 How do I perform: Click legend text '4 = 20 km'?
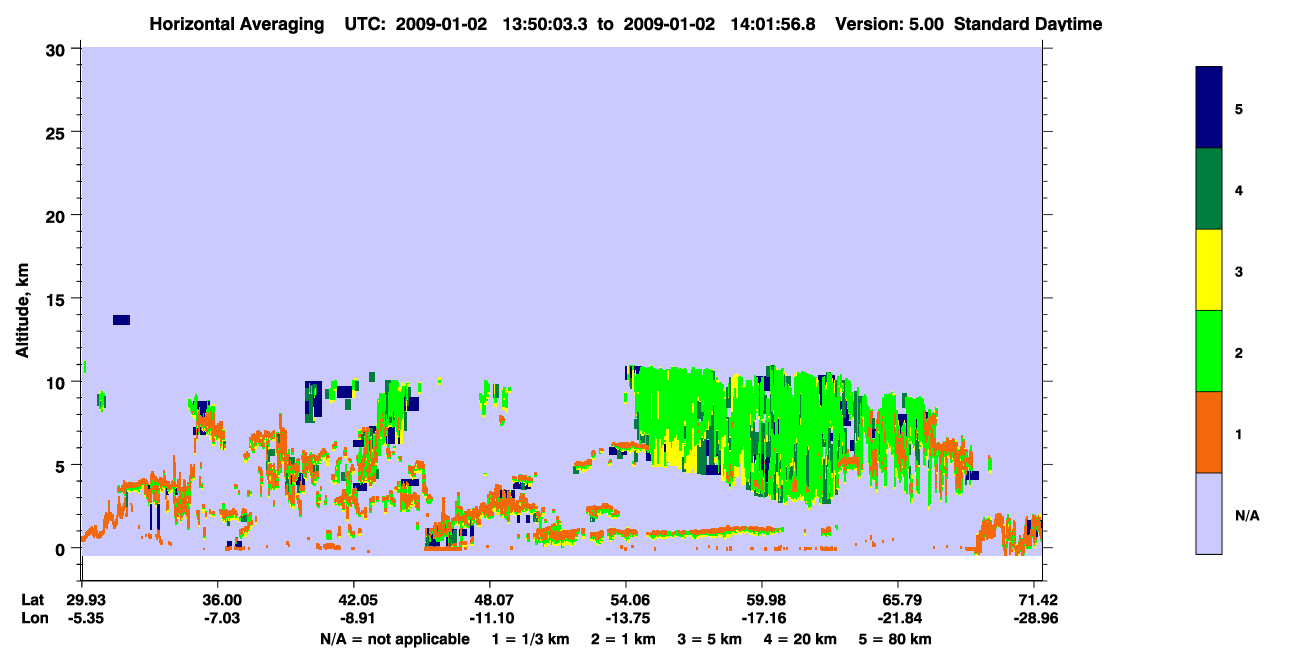[x=801, y=639]
